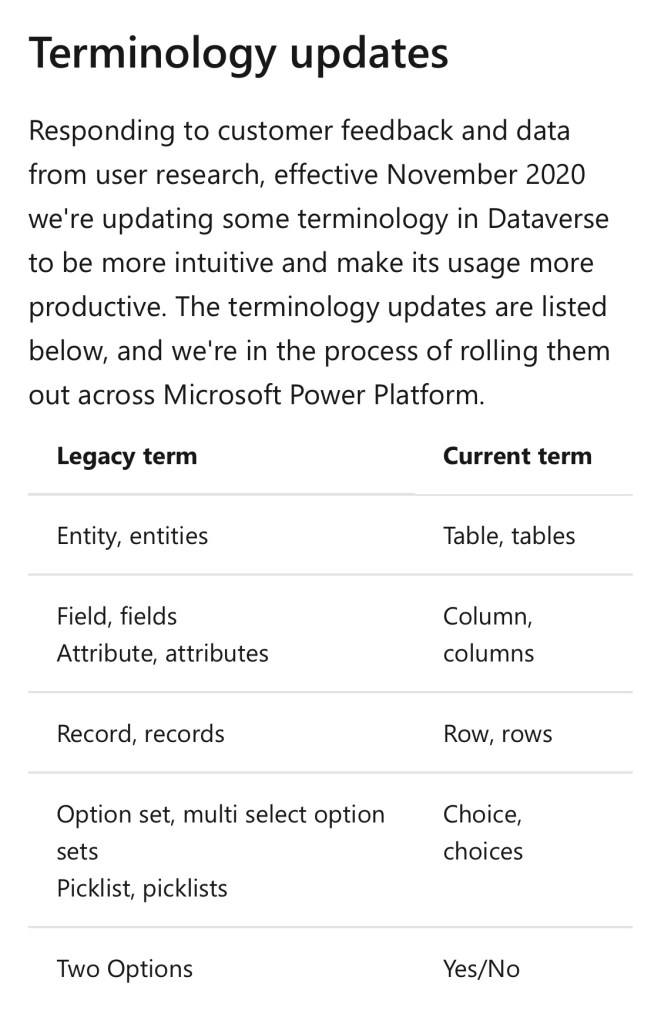This screenshot has width=661, height=1024.
Task: Click the "Row, rows" table cell
Action: 497,733
